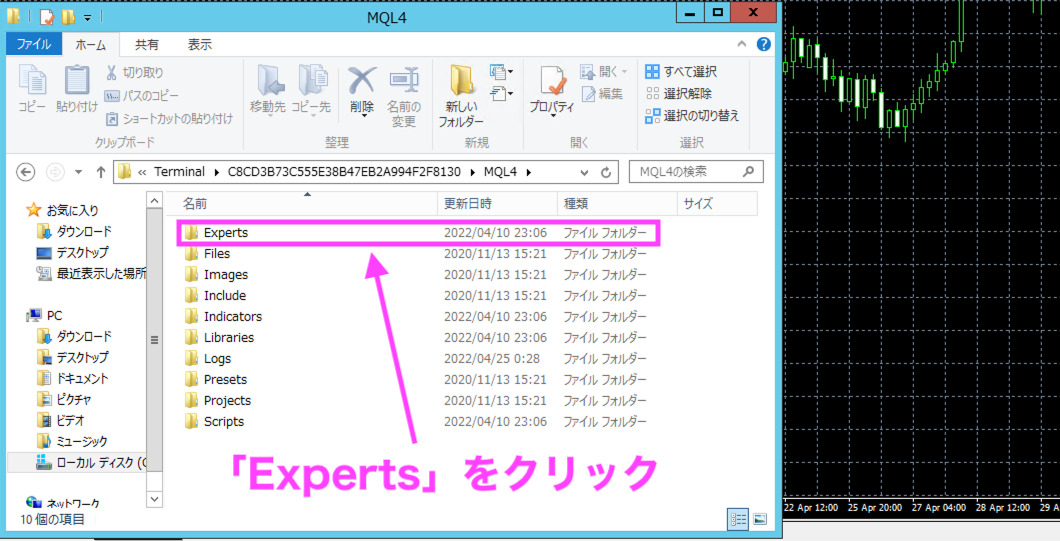Switch to the 表示 (View) ribbon tab
Screen dimensions: 1060x541
(x=200, y=44)
